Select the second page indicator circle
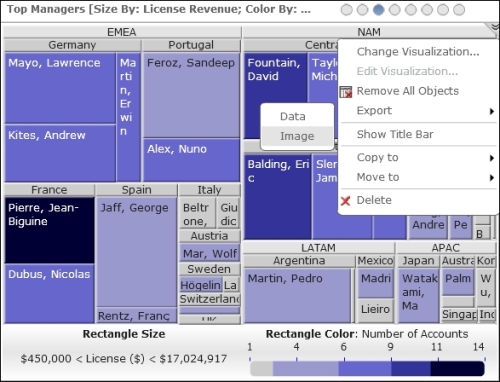The image size is (500, 382). tap(362, 10)
